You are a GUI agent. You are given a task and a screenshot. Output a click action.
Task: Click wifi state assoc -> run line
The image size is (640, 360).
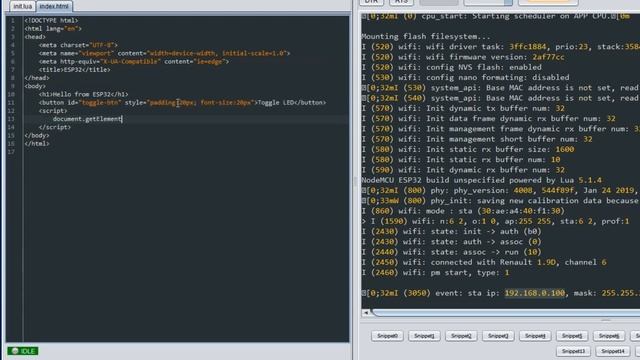(451, 252)
